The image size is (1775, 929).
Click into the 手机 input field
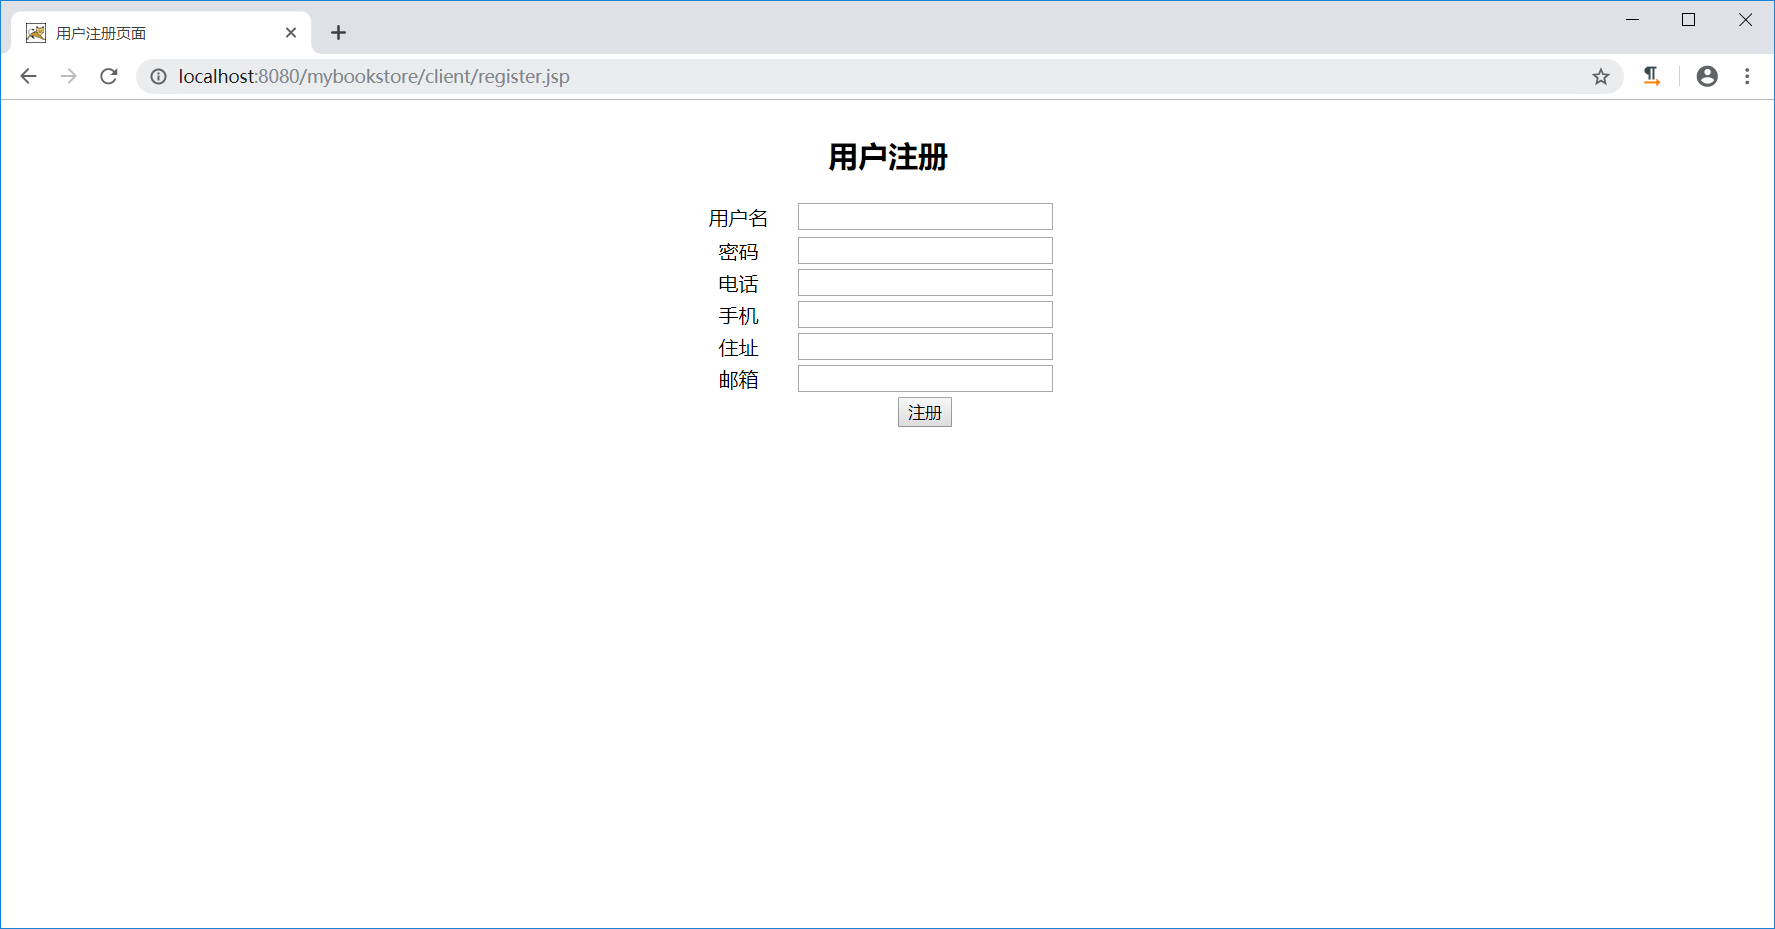click(x=925, y=314)
